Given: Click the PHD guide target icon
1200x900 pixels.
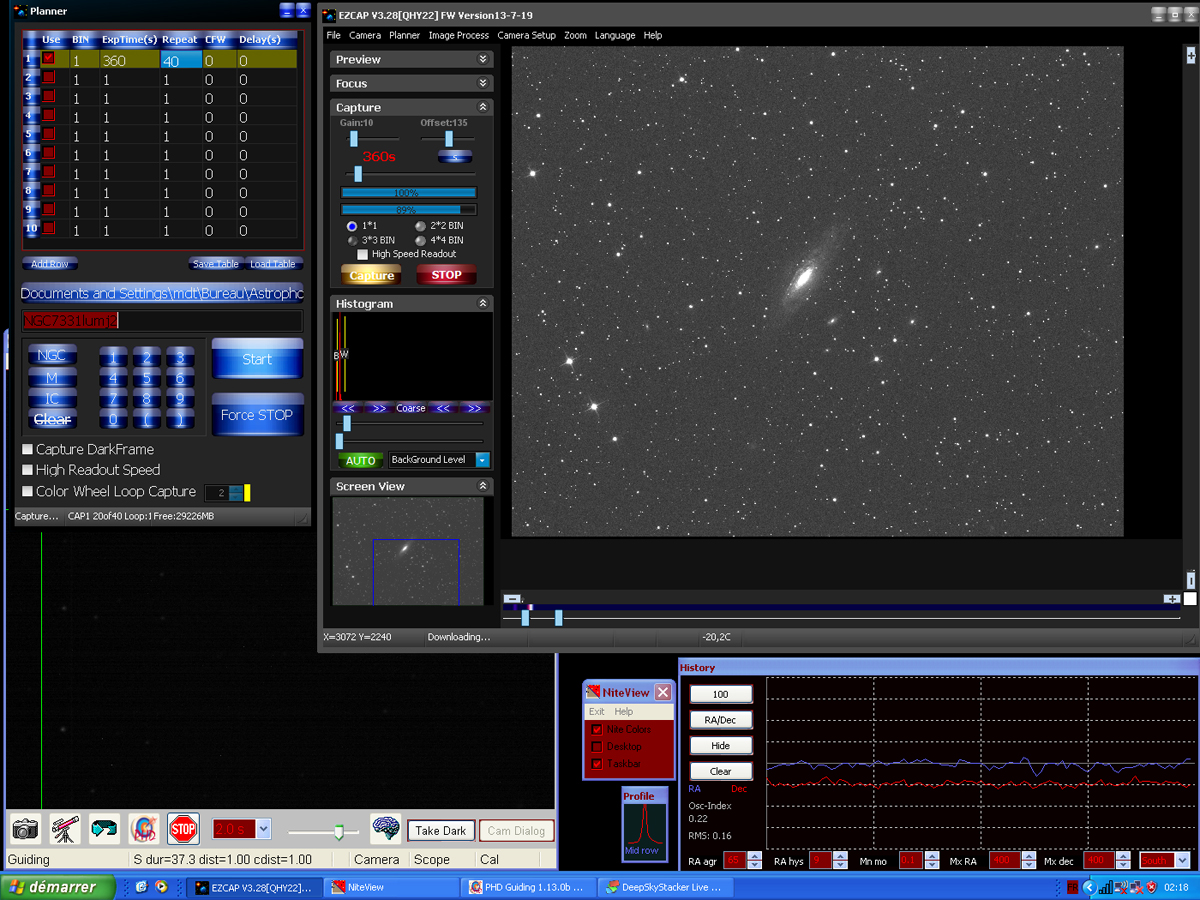Looking at the screenshot, I should pos(143,829).
